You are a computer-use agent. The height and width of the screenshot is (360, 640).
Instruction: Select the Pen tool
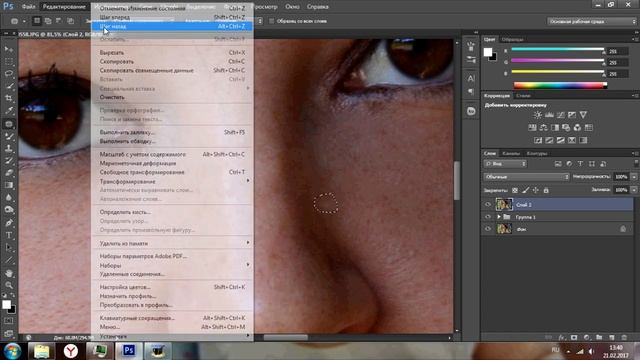pyautogui.click(x=9, y=223)
